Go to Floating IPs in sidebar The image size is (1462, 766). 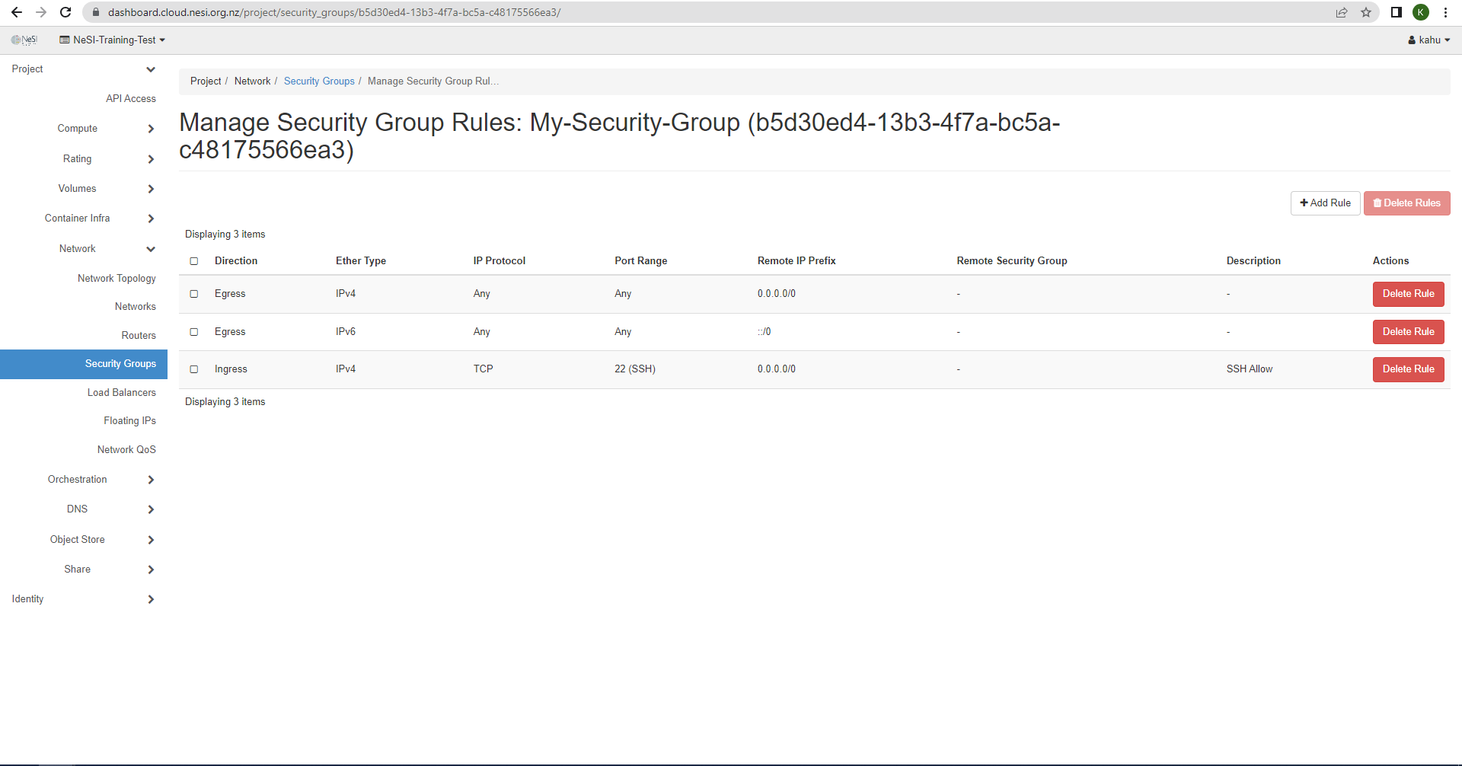pyautogui.click(x=129, y=421)
